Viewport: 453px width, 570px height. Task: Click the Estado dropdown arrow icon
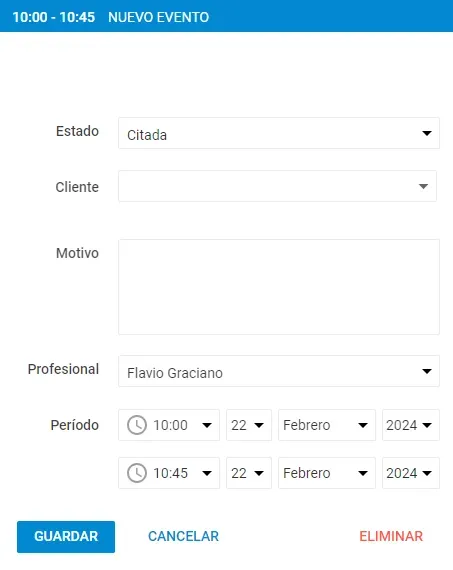coord(427,133)
